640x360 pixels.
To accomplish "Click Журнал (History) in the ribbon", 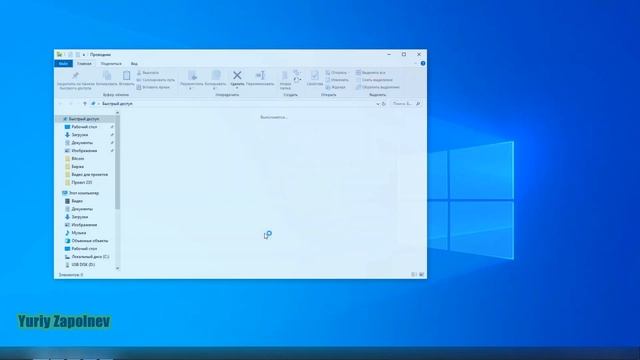I will pyautogui.click(x=336, y=87).
